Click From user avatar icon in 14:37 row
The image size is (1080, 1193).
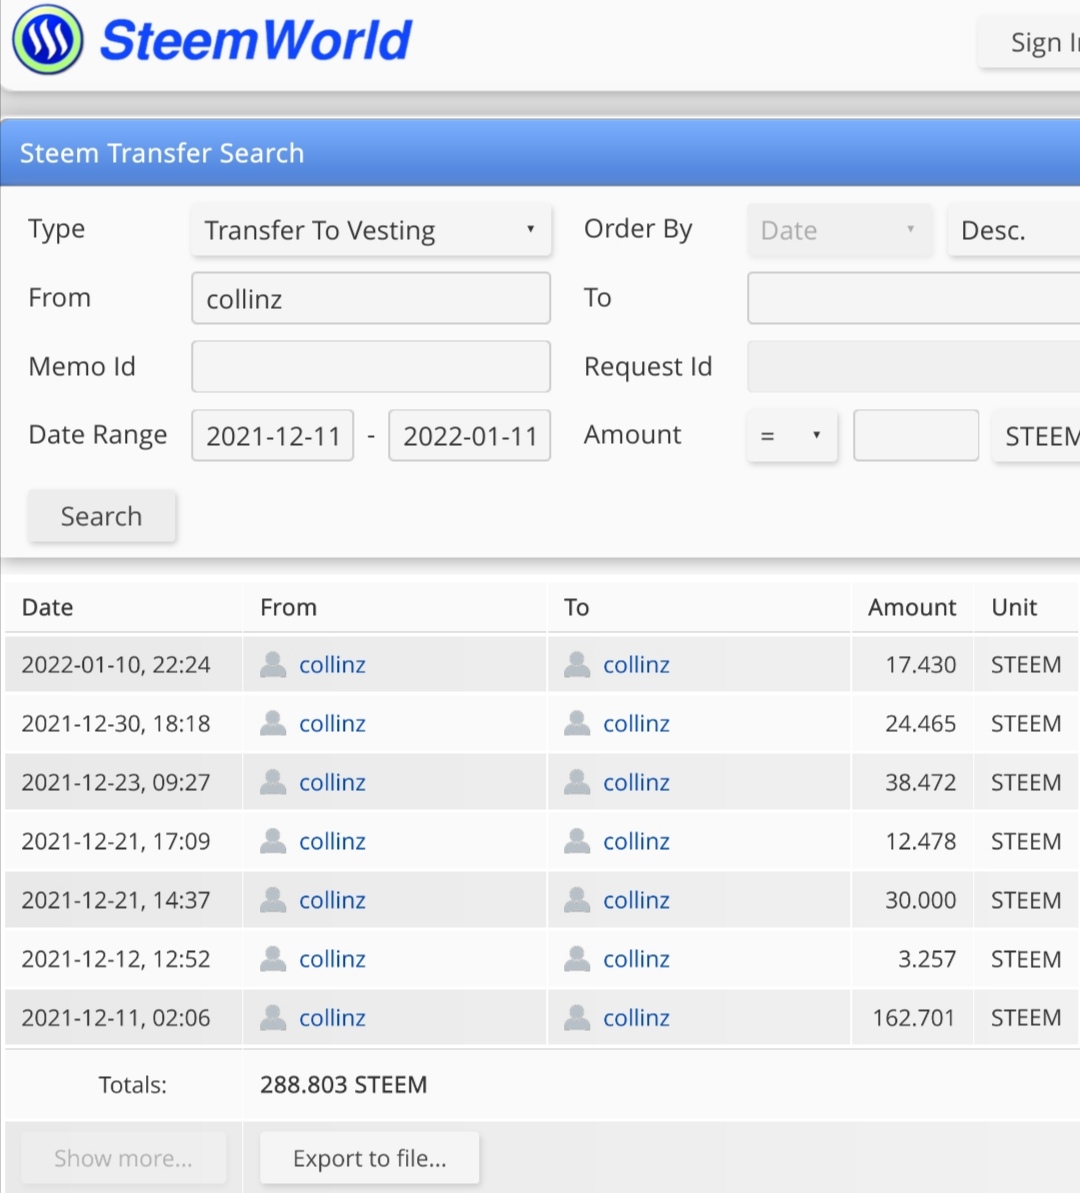pyautogui.click(x=273, y=899)
